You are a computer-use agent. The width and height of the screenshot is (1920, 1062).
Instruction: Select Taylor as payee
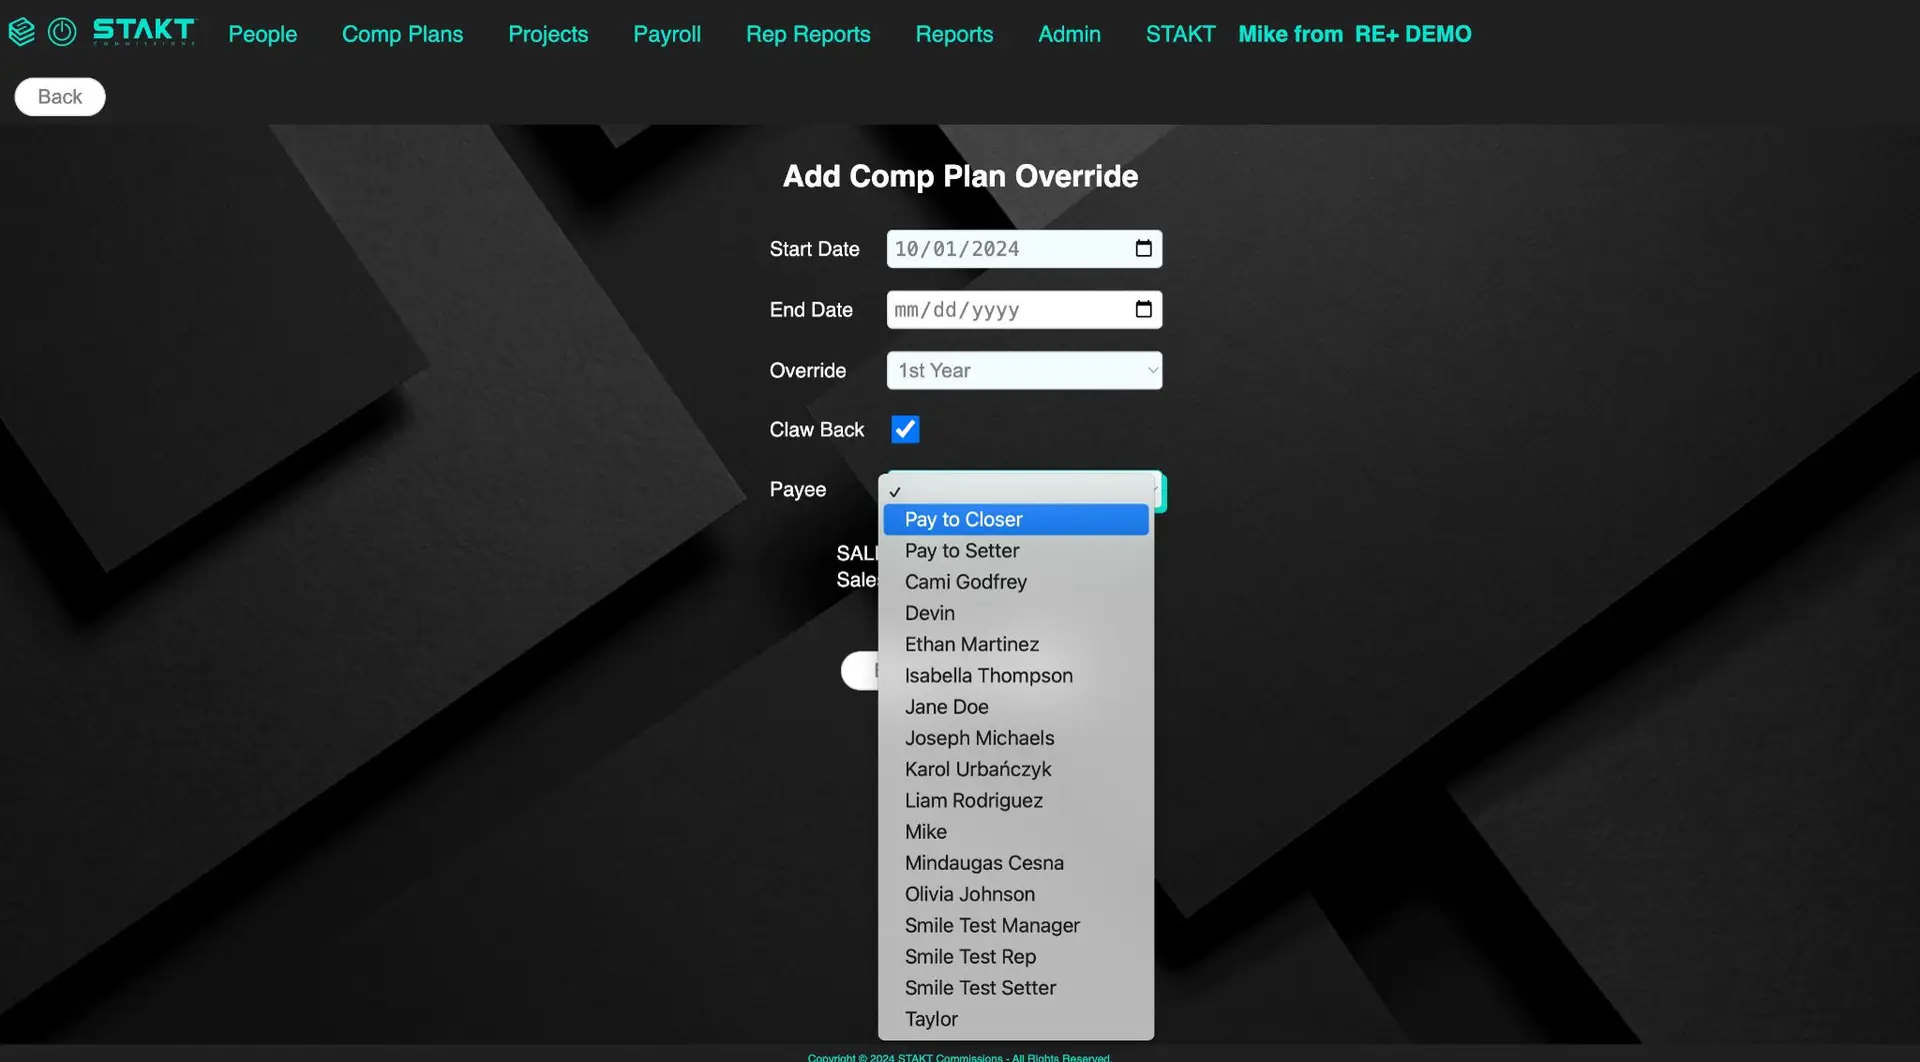tap(1016, 1019)
